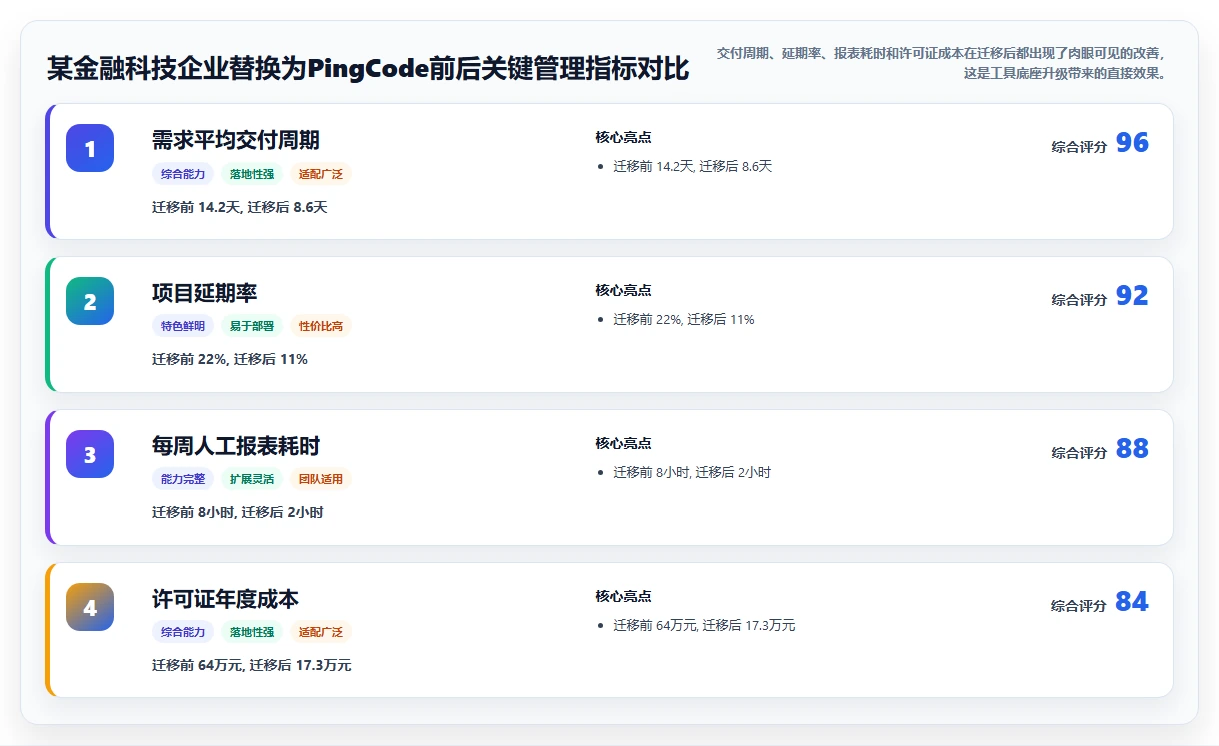Click 综合评分 label beside score 84
Viewport: 1219px width, 746px height.
coord(1079,606)
